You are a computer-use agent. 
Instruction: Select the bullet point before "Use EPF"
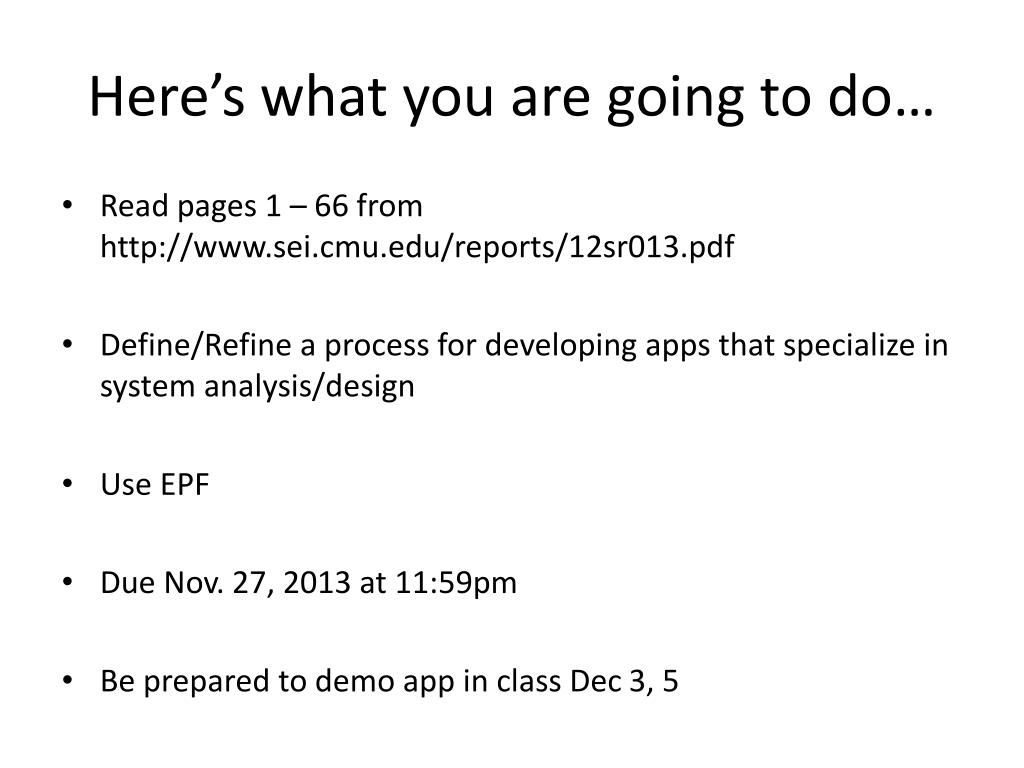67,484
